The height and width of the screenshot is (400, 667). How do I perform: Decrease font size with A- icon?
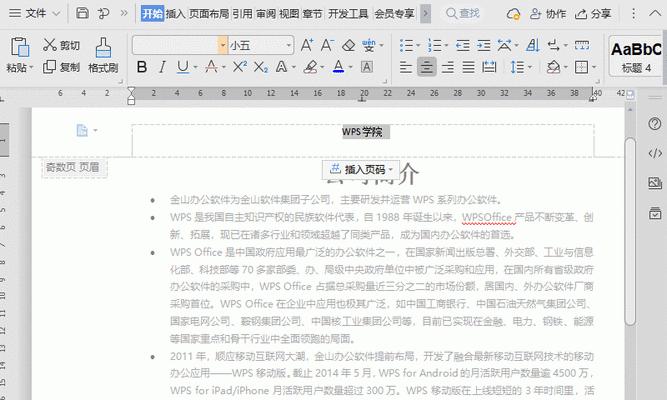coord(328,45)
